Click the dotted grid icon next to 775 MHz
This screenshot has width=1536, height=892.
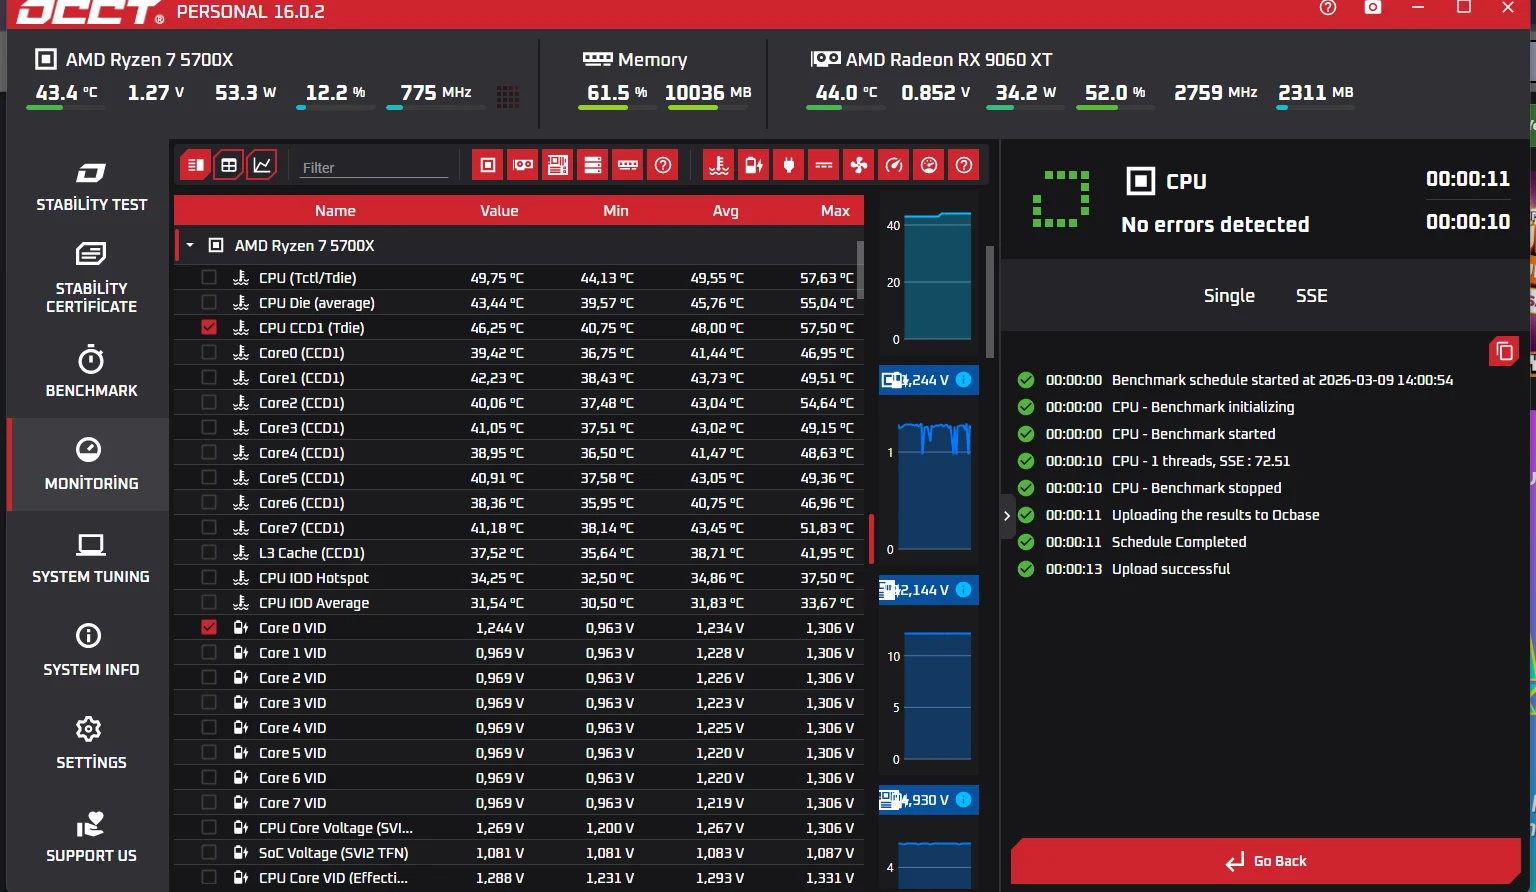click(508, 96)
